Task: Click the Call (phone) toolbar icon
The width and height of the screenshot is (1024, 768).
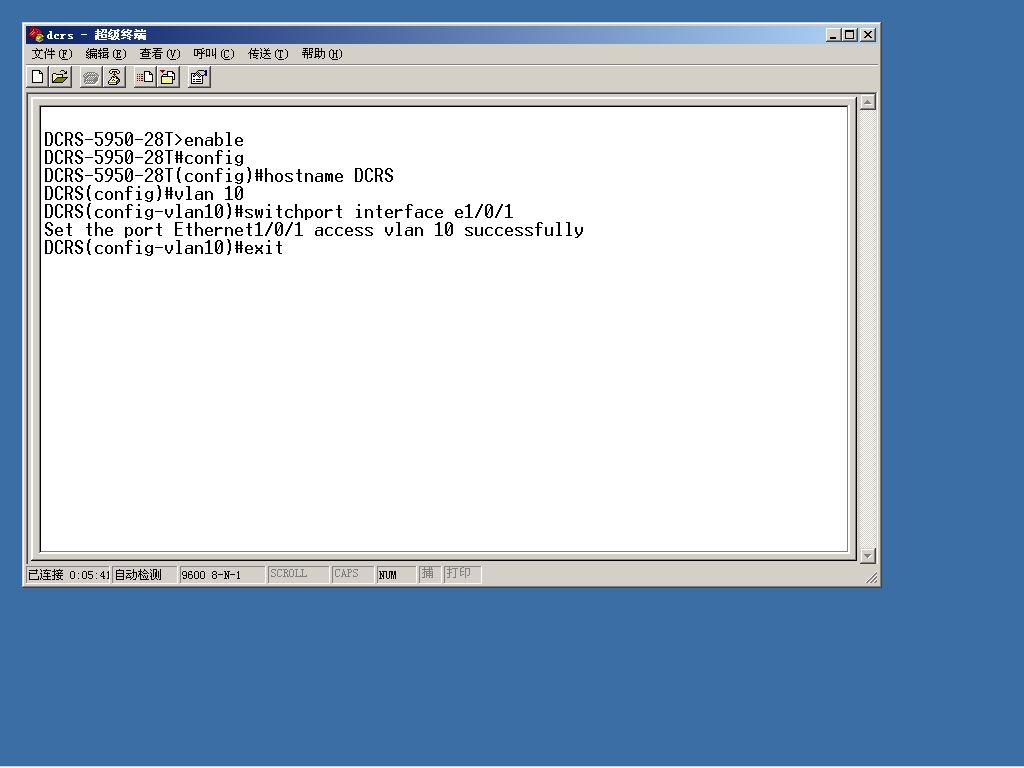Action: (x=91, y=78)
